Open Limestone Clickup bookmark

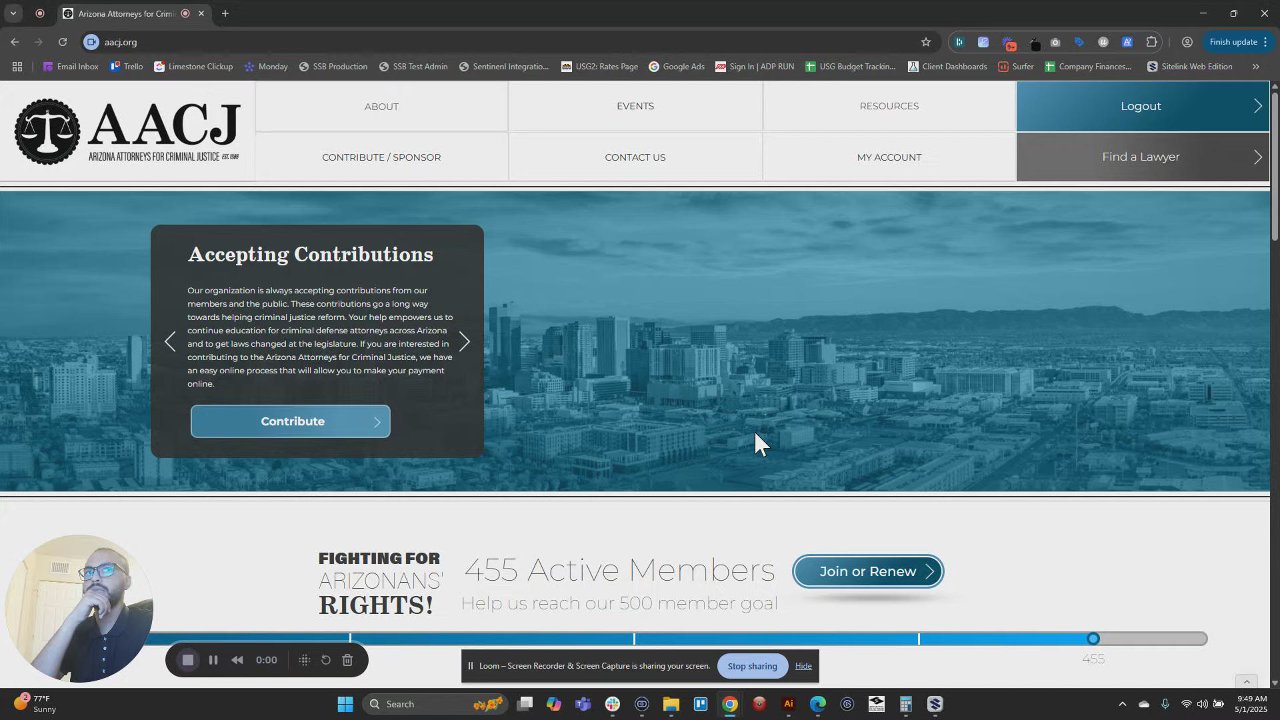pyautogui.click(x=193, y=67)
